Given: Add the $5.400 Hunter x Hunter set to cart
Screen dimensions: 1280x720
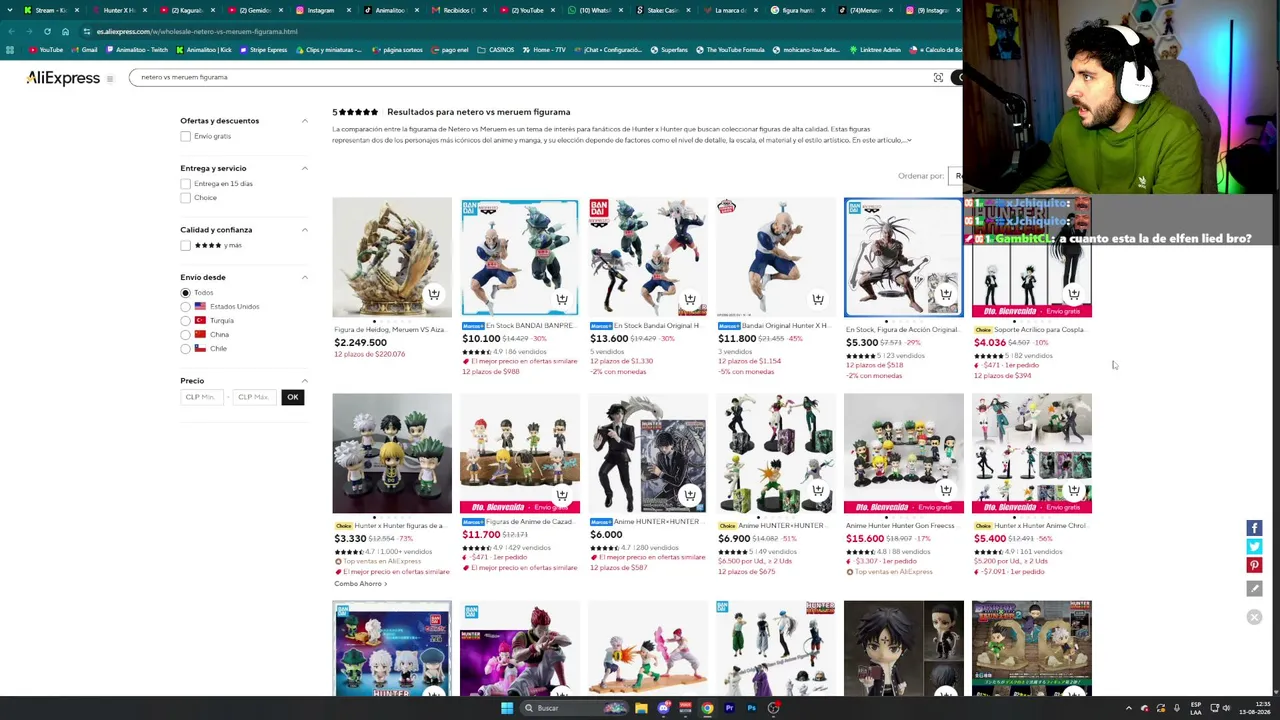Looking at the screenshot, I should click(x=1074, y=491).
